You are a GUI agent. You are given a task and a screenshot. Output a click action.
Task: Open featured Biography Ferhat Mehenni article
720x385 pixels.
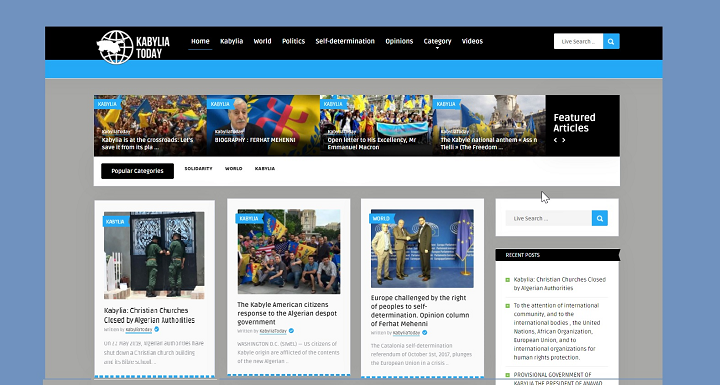coord(255,140)
